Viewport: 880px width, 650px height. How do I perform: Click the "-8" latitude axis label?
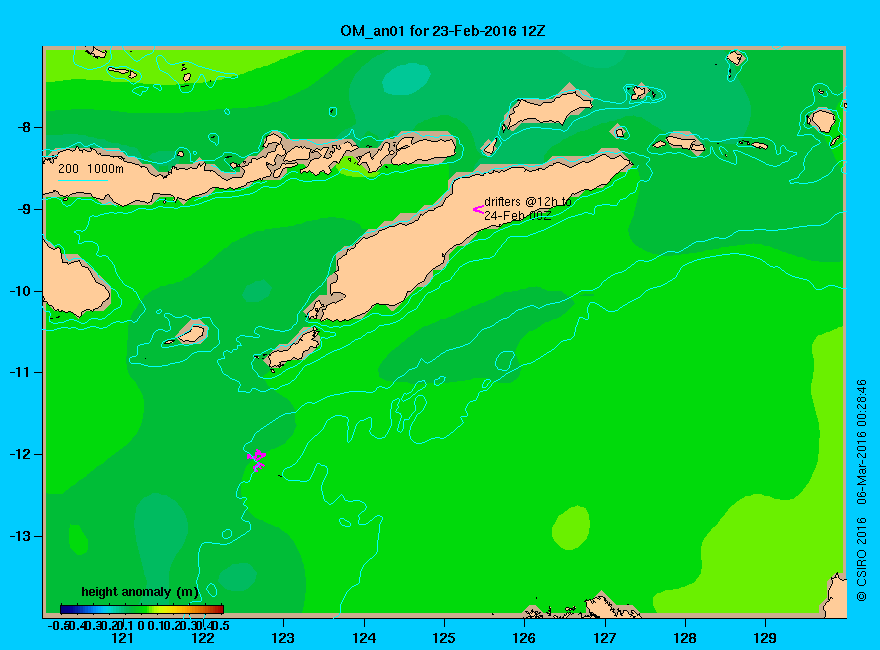[24, 127]
